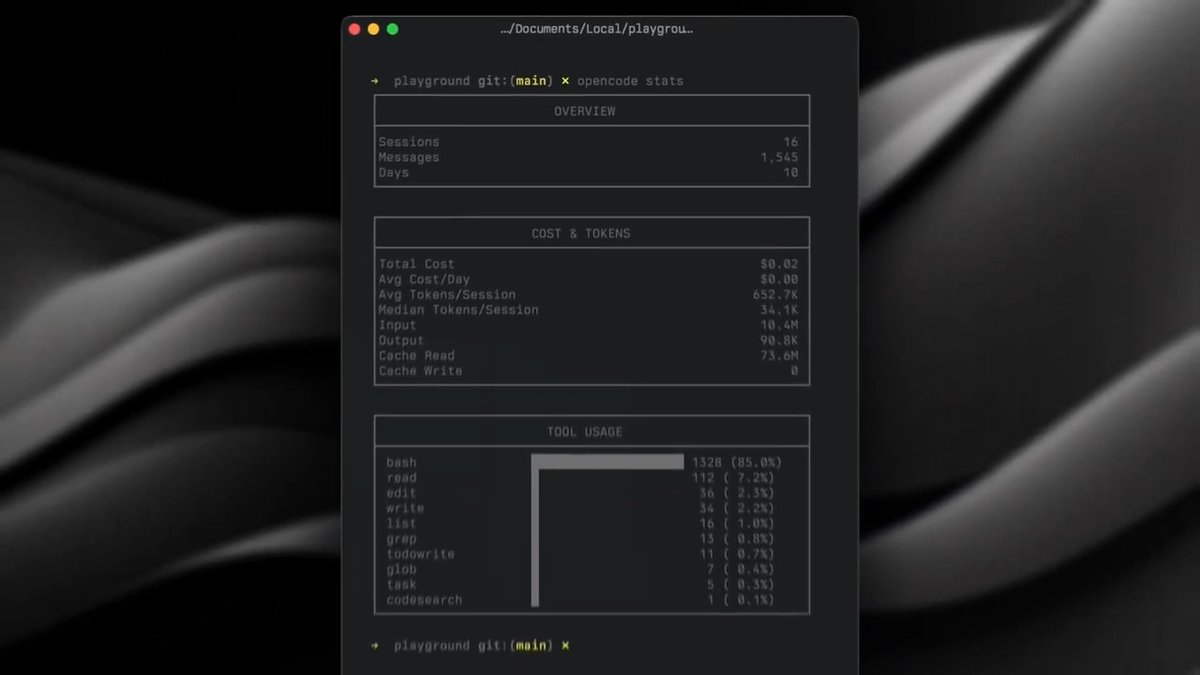Click the read count '112 ( 7.2%)'

(733, 478)
